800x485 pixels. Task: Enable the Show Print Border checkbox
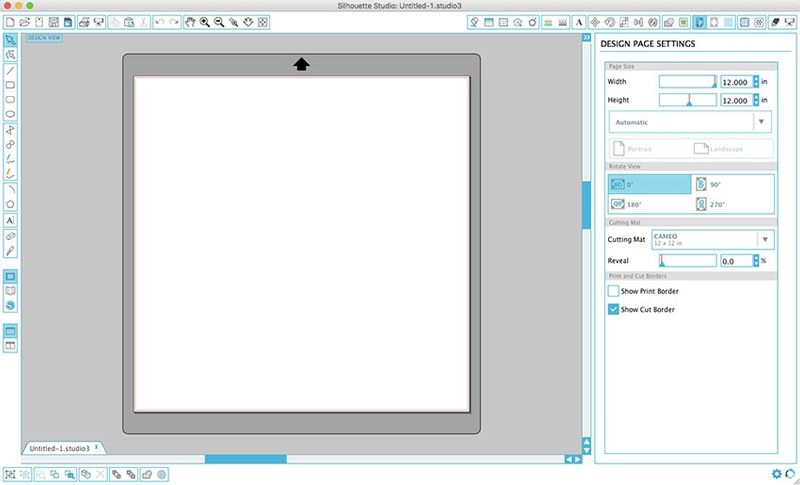(613, 291)
